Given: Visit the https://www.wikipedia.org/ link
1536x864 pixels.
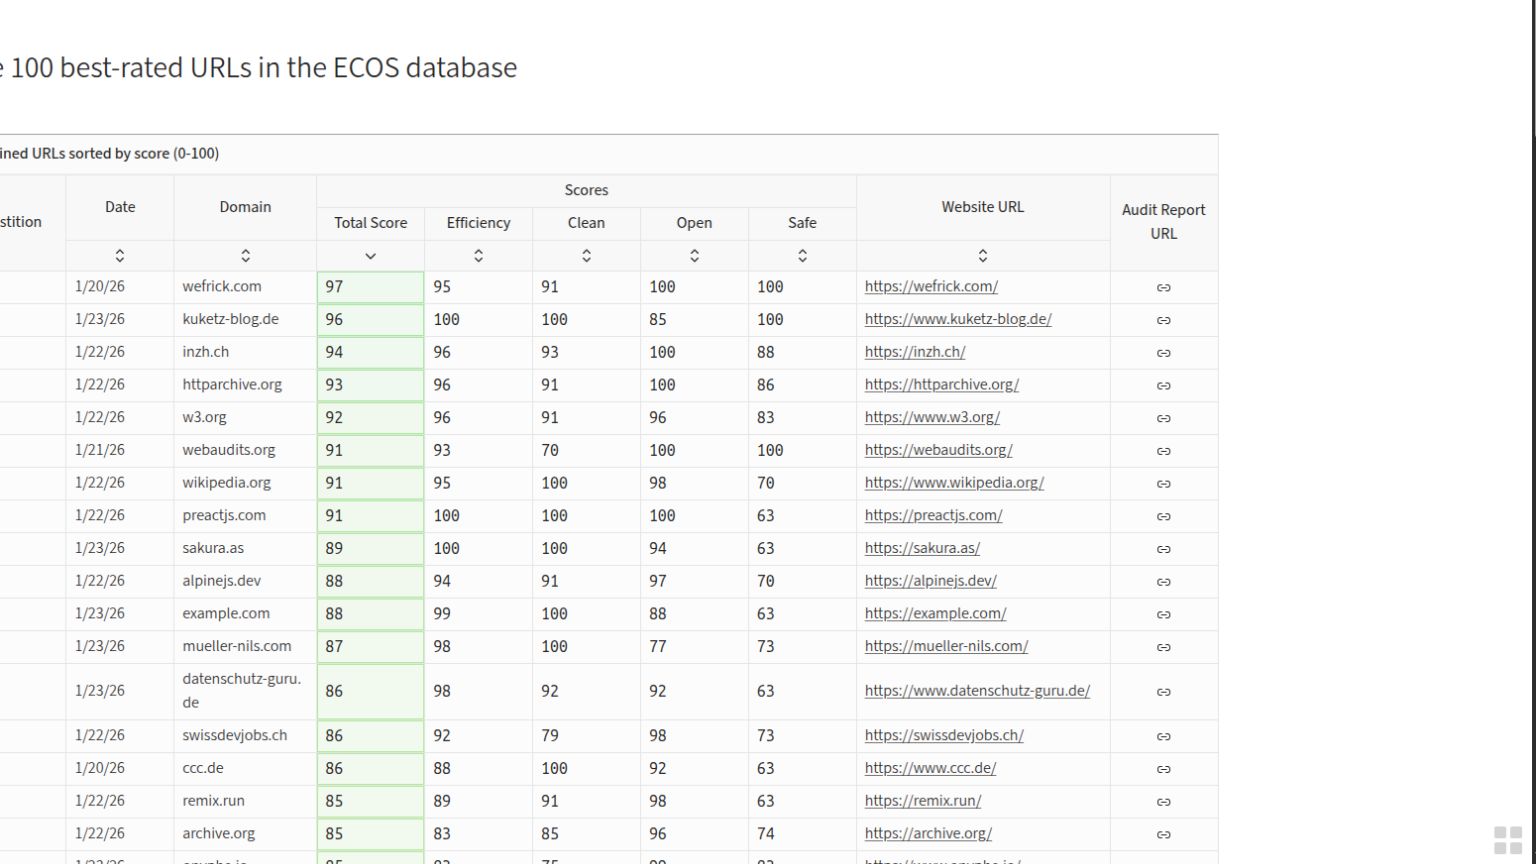Looking at the screenshot, I should 954,483.
